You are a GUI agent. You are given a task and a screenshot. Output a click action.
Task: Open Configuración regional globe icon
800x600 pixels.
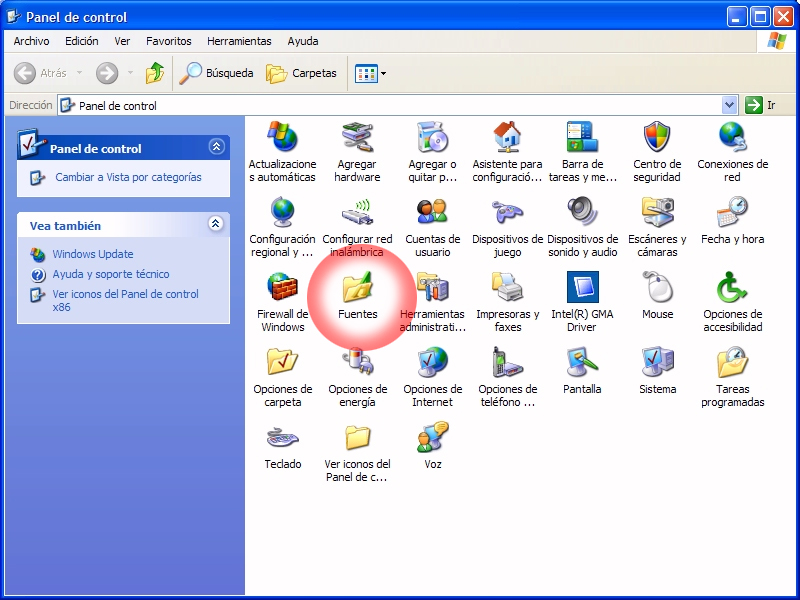(282, 212)
